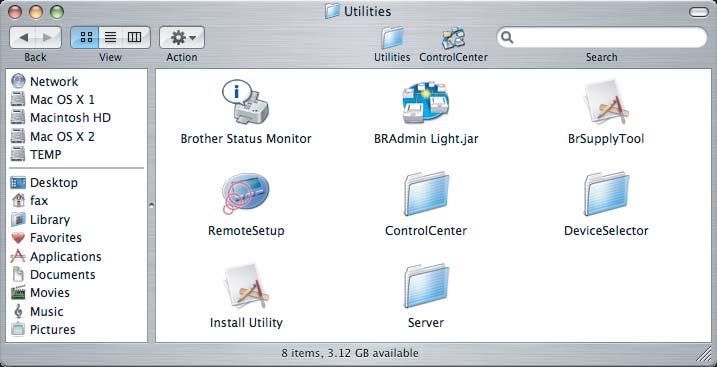Launch the Install Utility icon

pyautogui.click(x=246, y=286)
